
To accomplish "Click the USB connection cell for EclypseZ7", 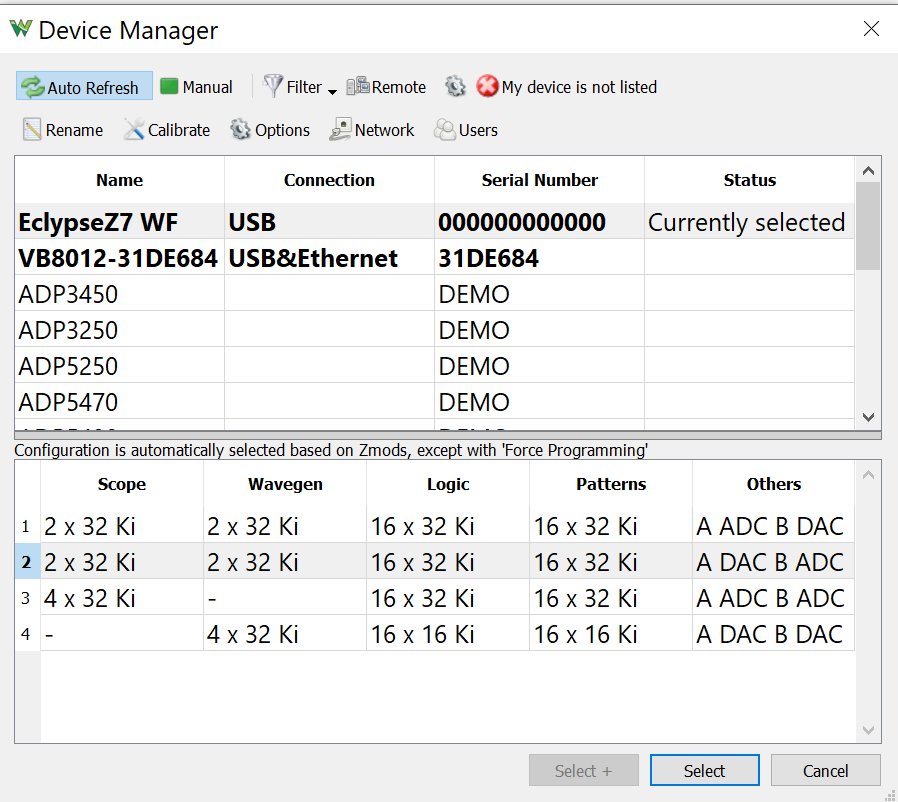I will tap(329, 222).
